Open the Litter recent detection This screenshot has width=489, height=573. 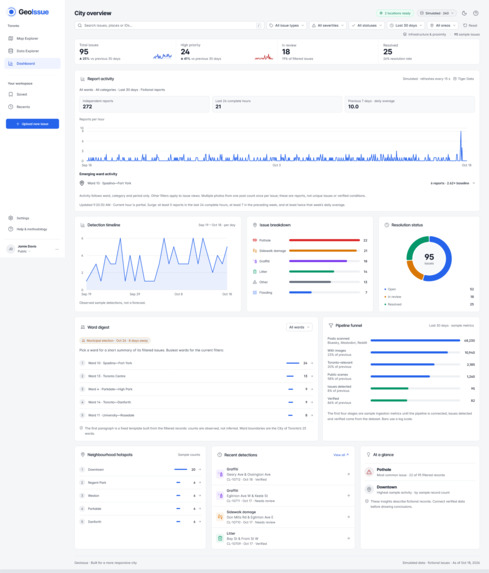click(283, 538)
